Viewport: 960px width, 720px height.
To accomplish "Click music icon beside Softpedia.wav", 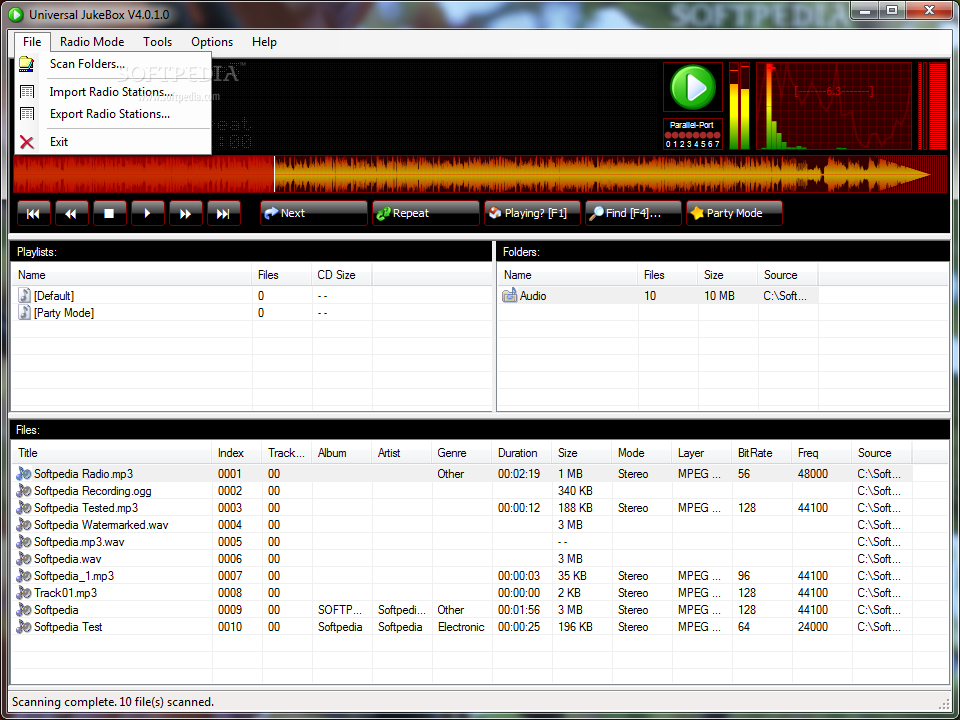I will (24, 559).
